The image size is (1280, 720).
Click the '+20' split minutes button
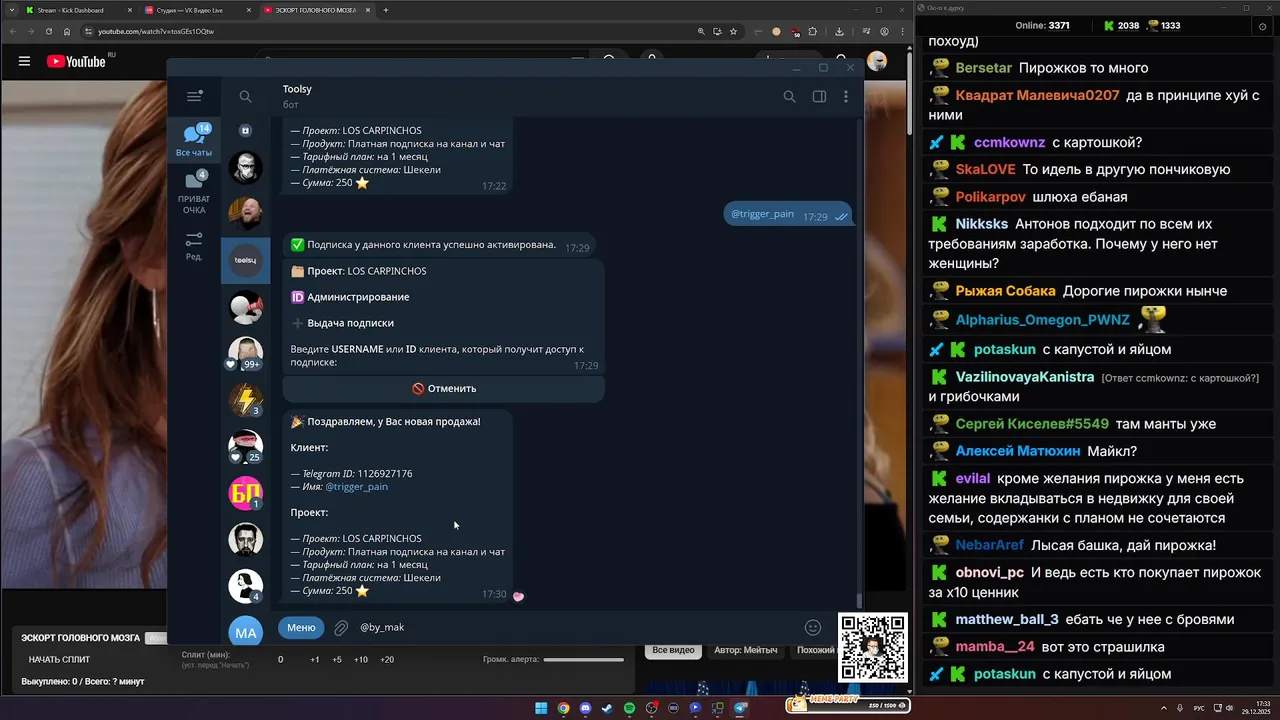click(387, 660)
